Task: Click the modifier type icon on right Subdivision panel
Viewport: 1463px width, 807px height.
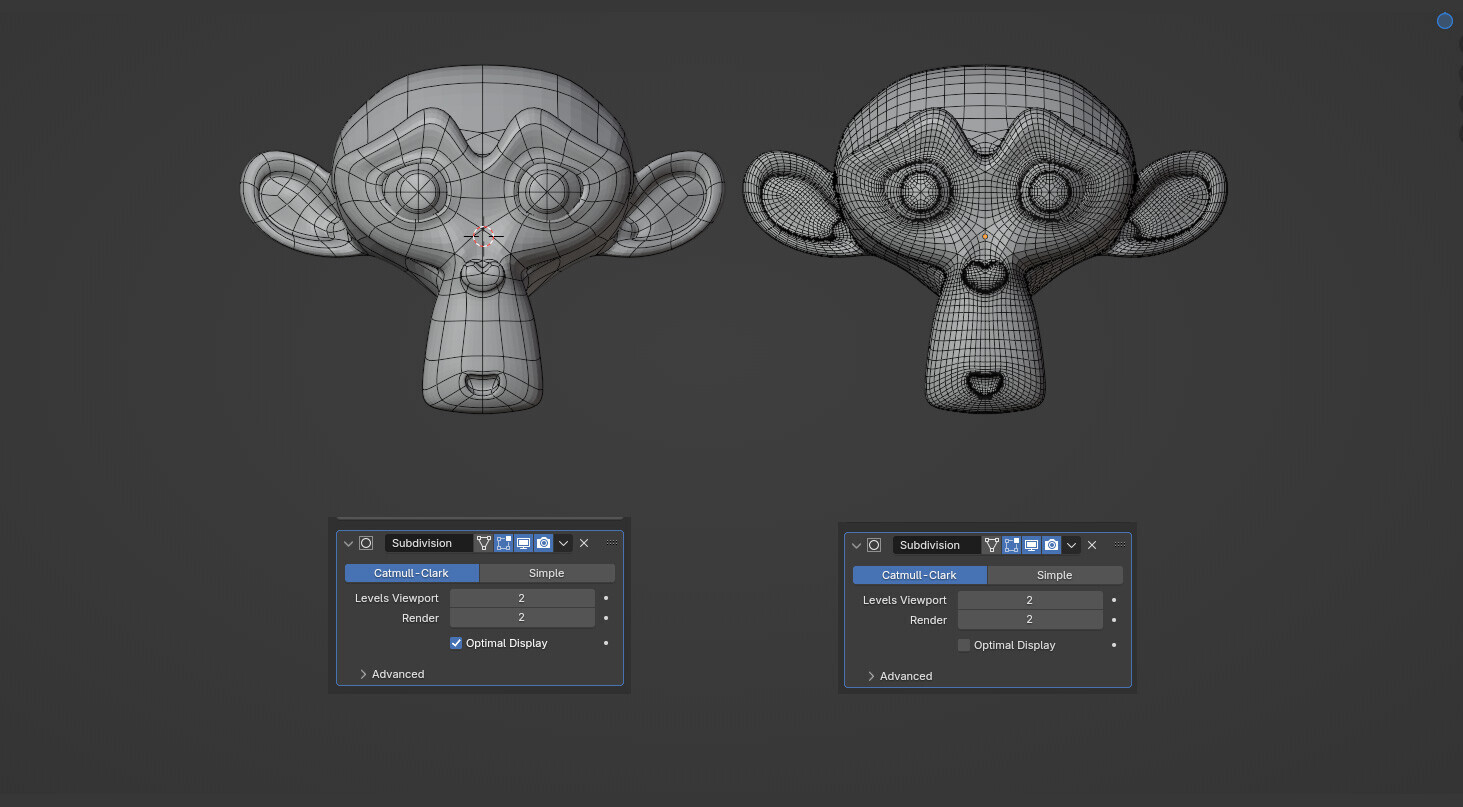Action: (x=874, y=544)
